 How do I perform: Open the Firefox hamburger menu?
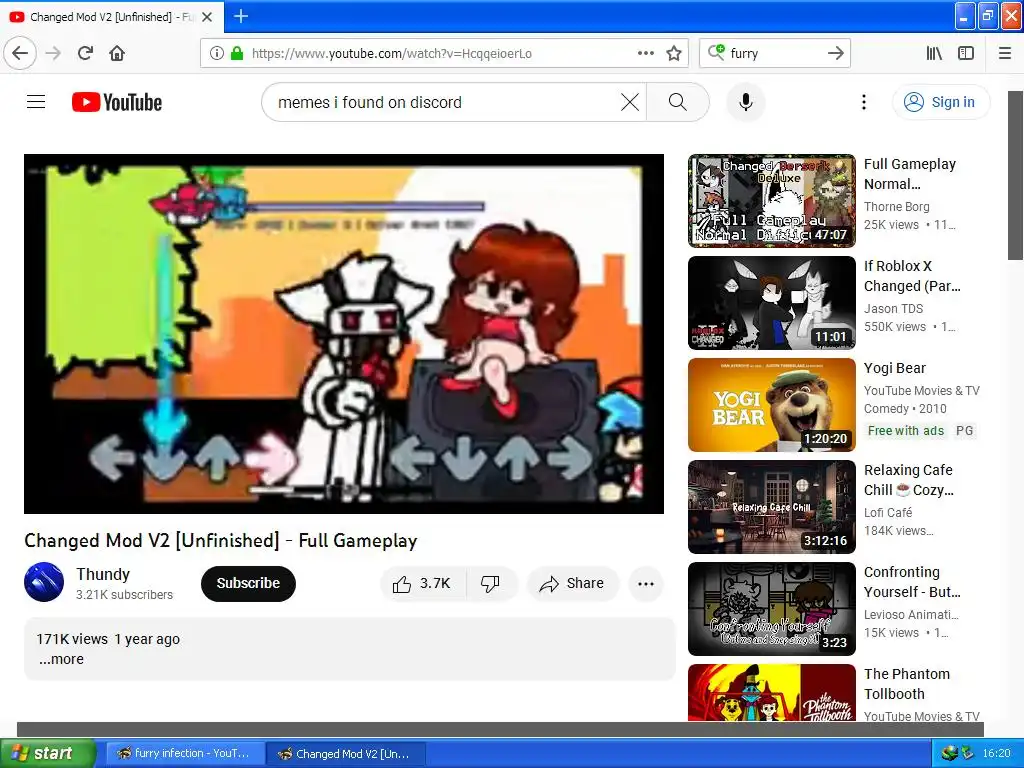pos(1005,54)
